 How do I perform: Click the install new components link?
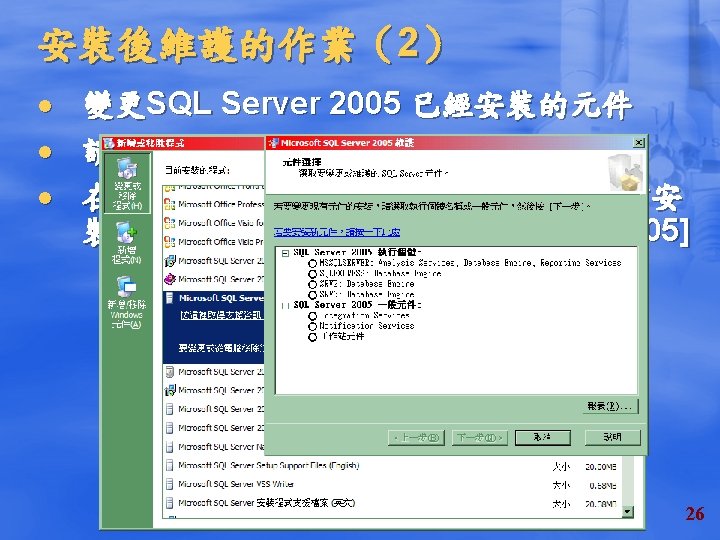pos(337,232)
